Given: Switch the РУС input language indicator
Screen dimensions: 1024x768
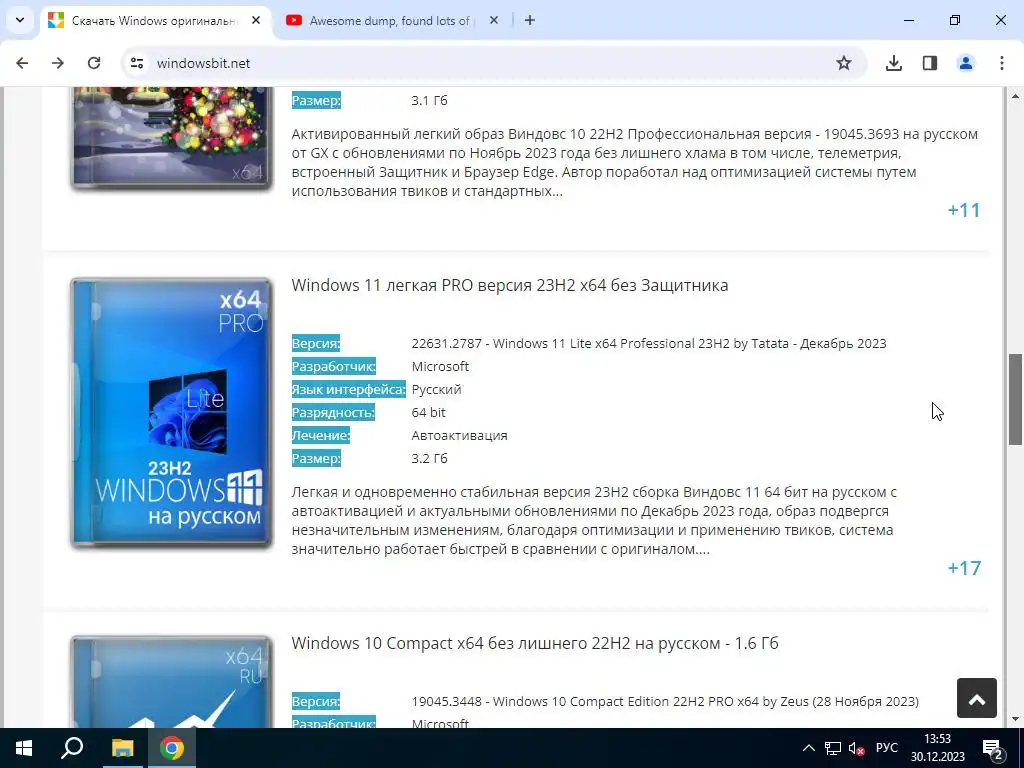Looking at the screenshot, I should click(x=887, y=748).
